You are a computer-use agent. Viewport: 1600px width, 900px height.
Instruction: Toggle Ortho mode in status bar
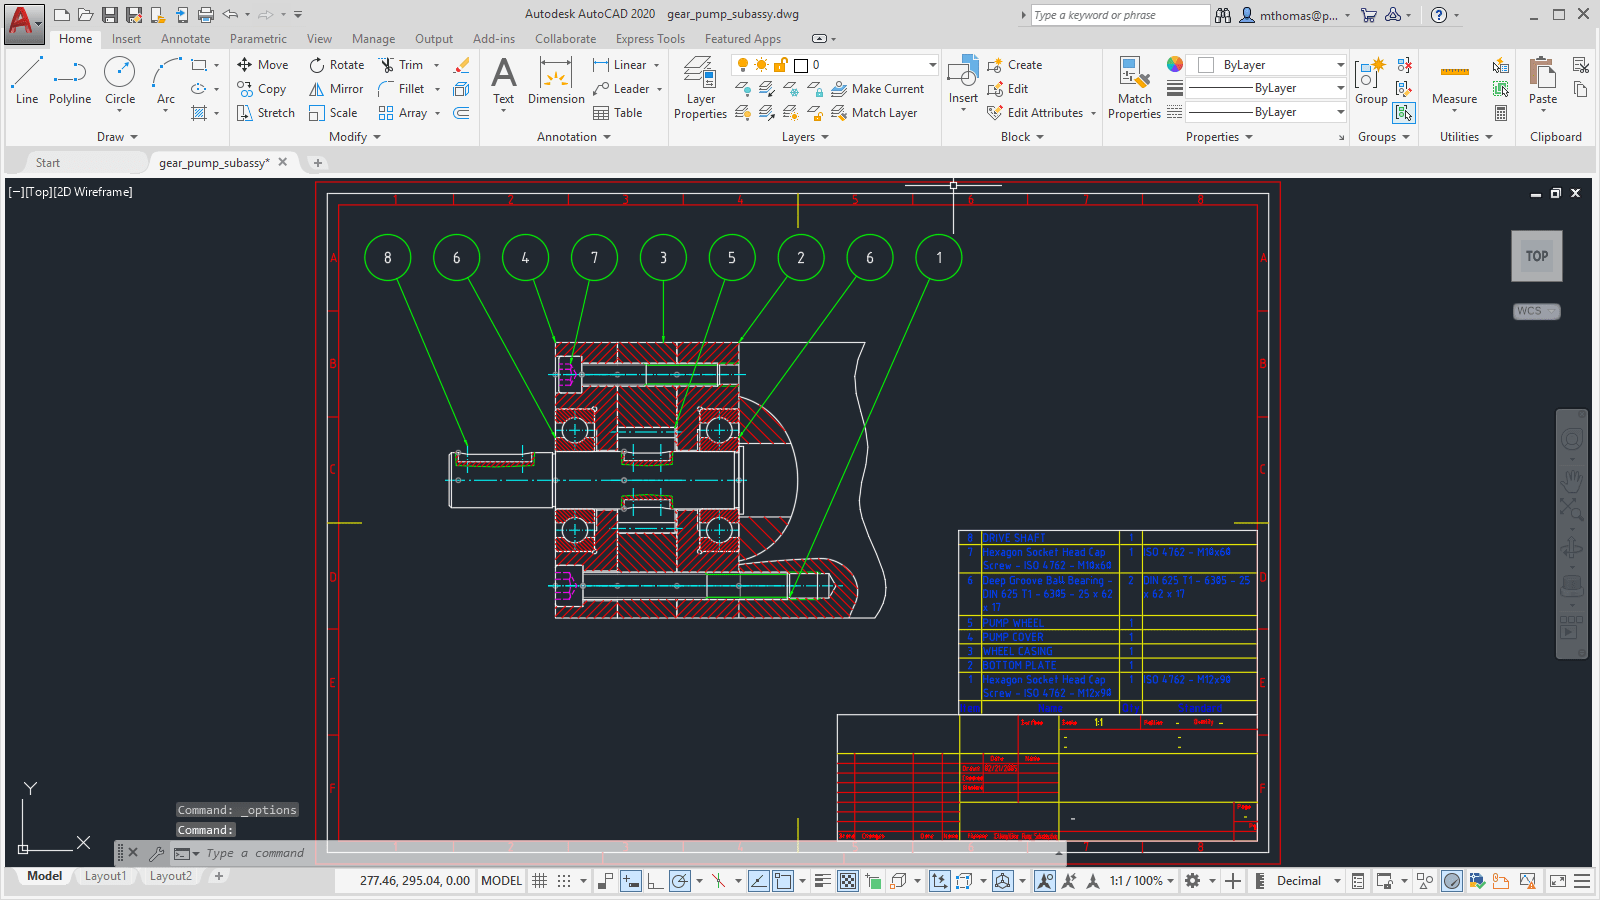[655, 881]
